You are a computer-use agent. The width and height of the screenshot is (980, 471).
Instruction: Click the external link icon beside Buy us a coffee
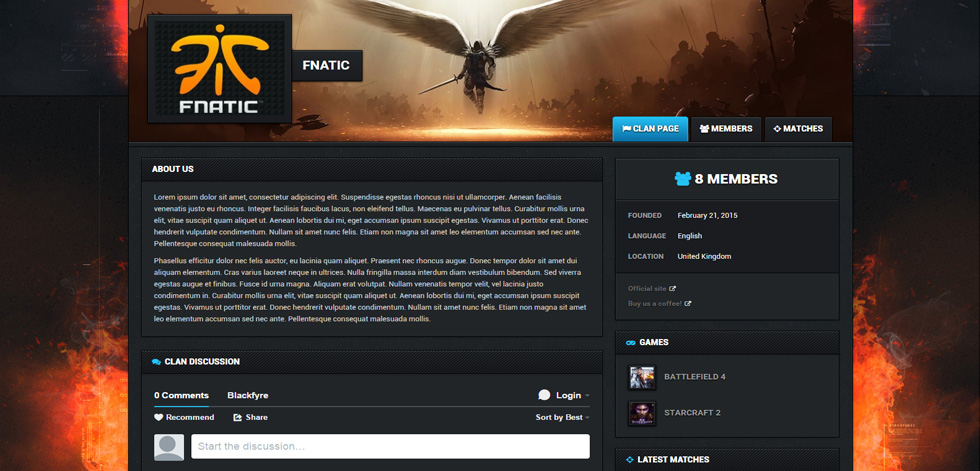tap(688, 304)
